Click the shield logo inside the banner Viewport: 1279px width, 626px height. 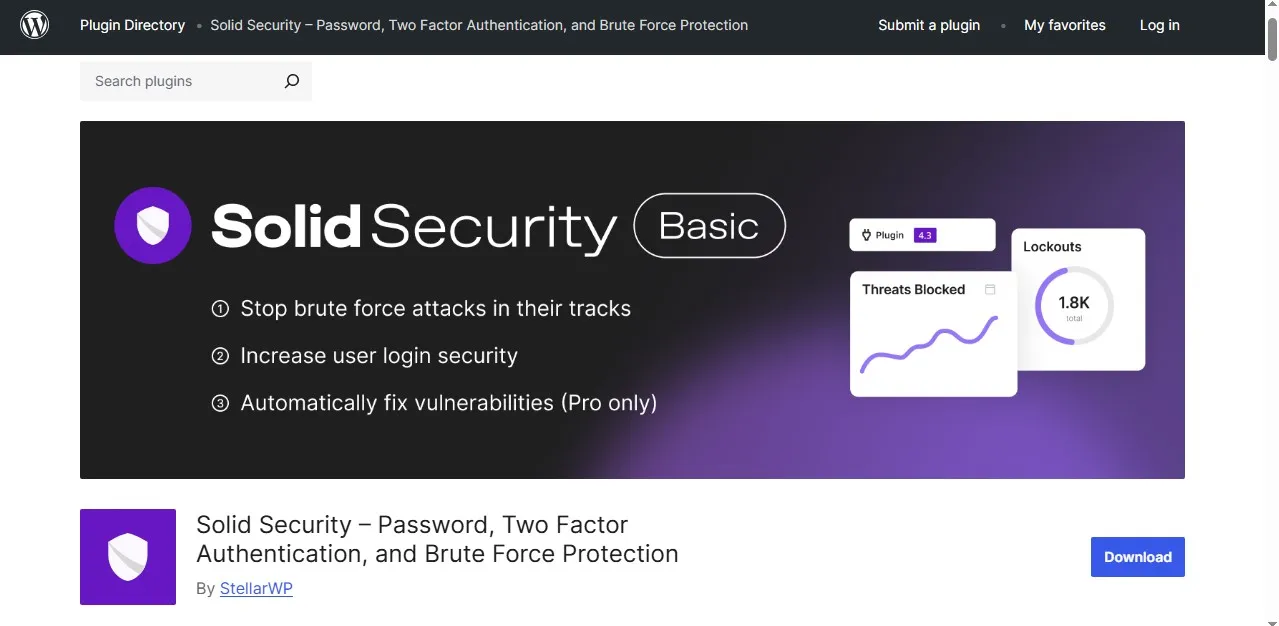(152, 226)
